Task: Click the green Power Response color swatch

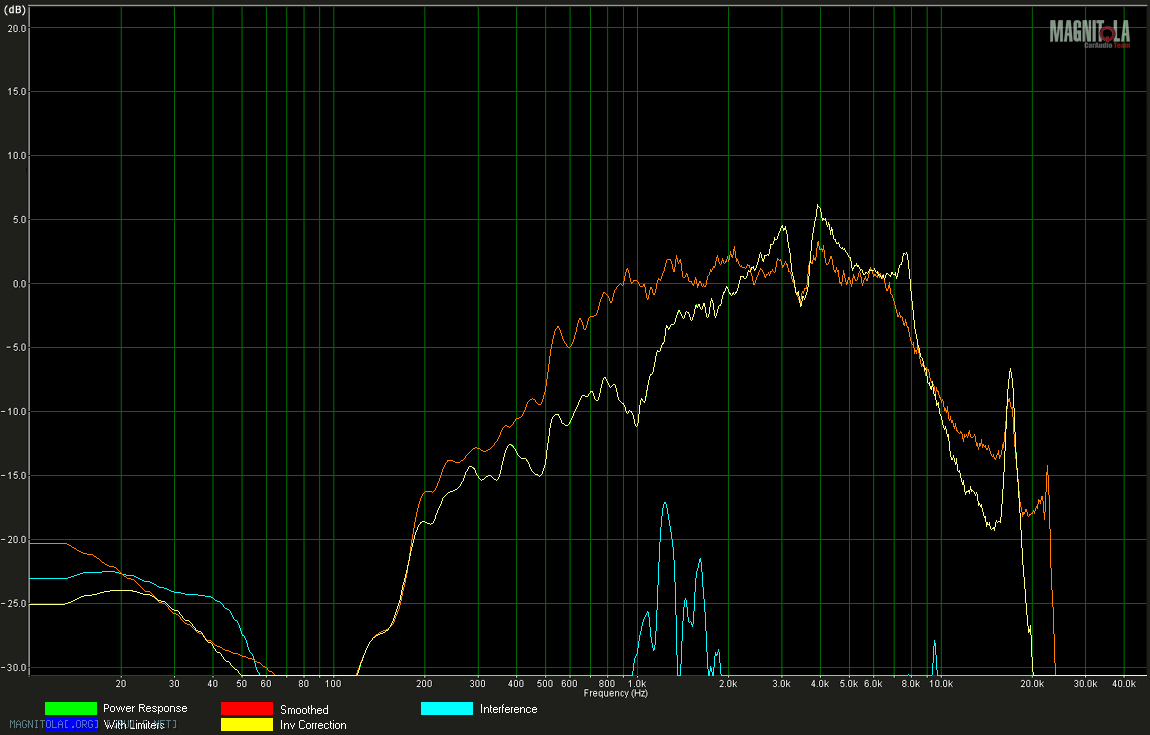Action: click(x=70, y=709)
